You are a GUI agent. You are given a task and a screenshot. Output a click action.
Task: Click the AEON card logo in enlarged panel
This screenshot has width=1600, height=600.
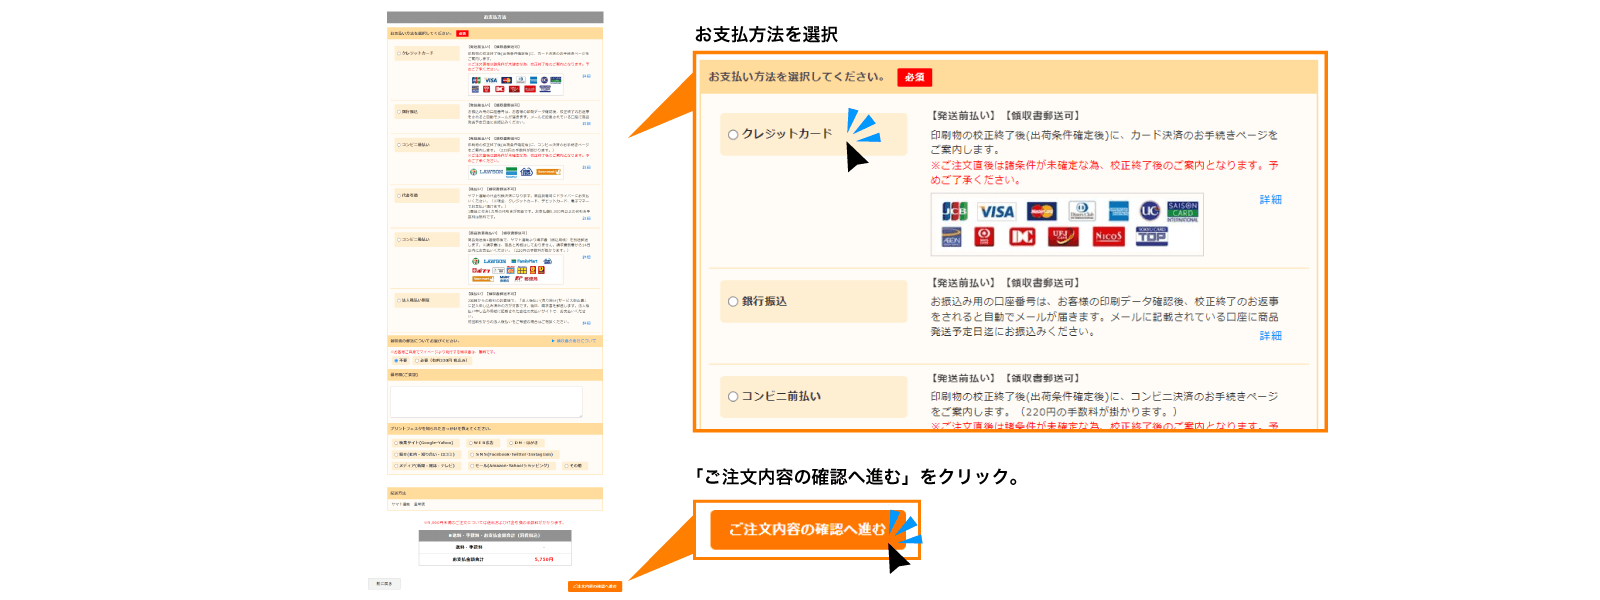coord(951,237)
